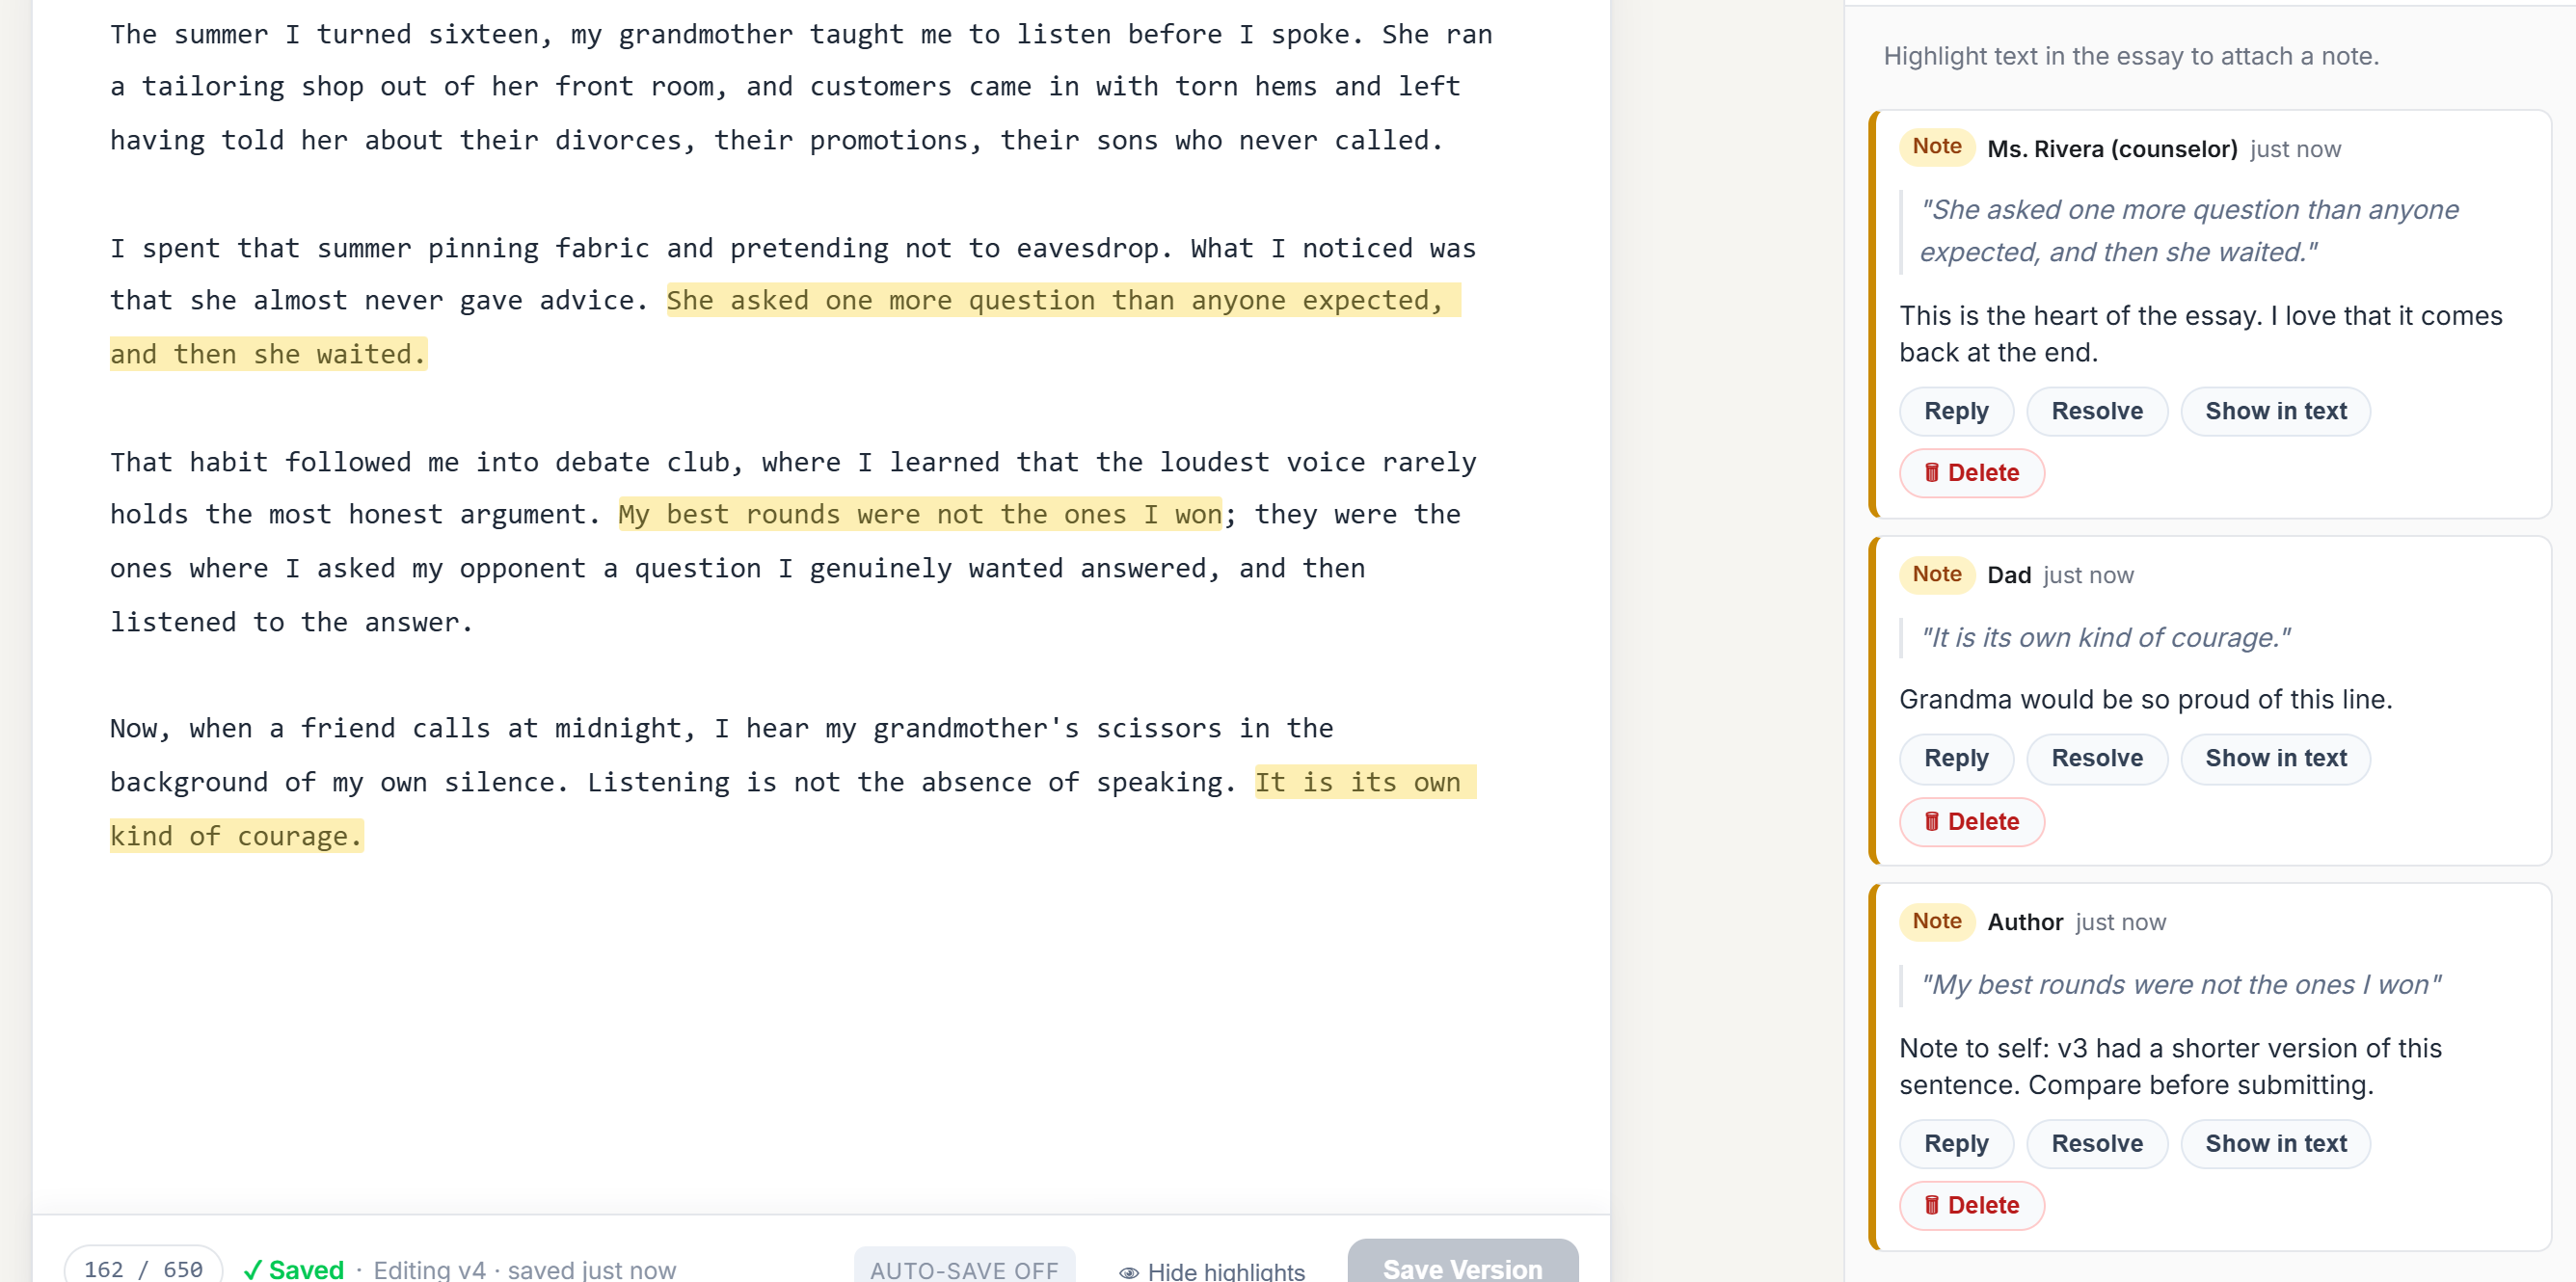
Task: Click 'Grandma would be so proud' comment text
Action: point(2145,699)
